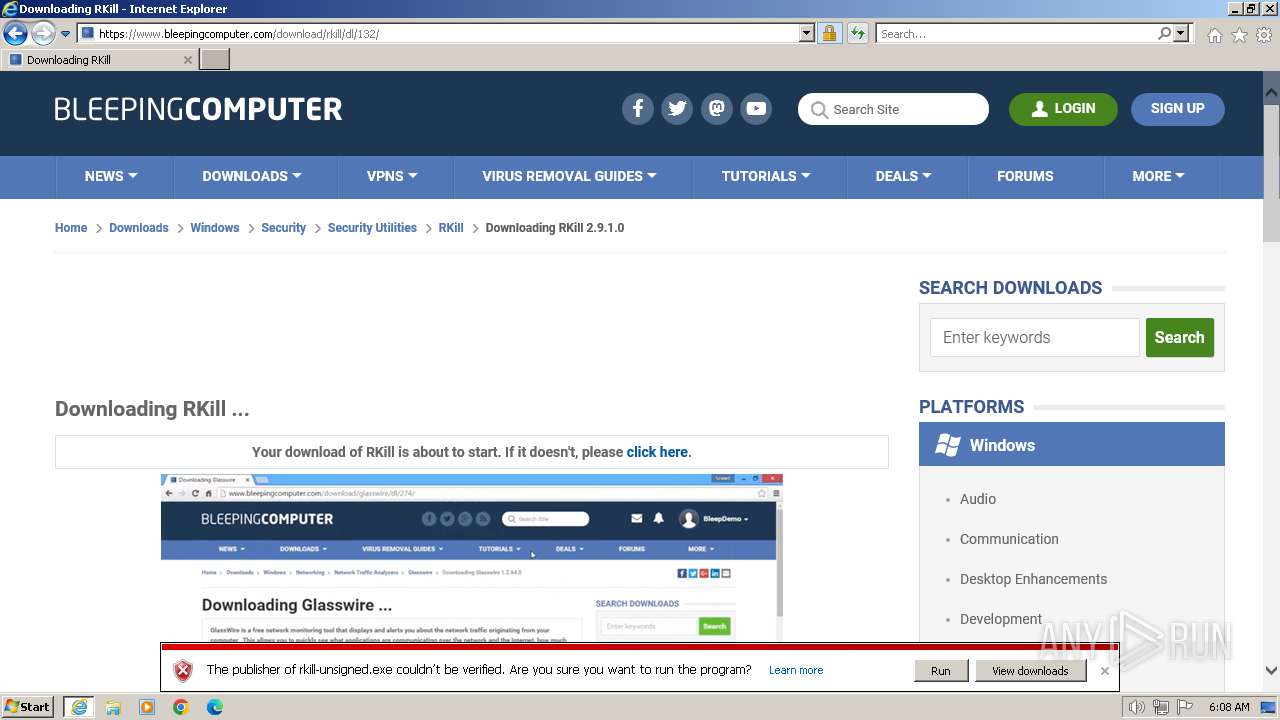View the security lock report icon
The height and width of the screenshot is (720, 1280).
pos(829,34)
